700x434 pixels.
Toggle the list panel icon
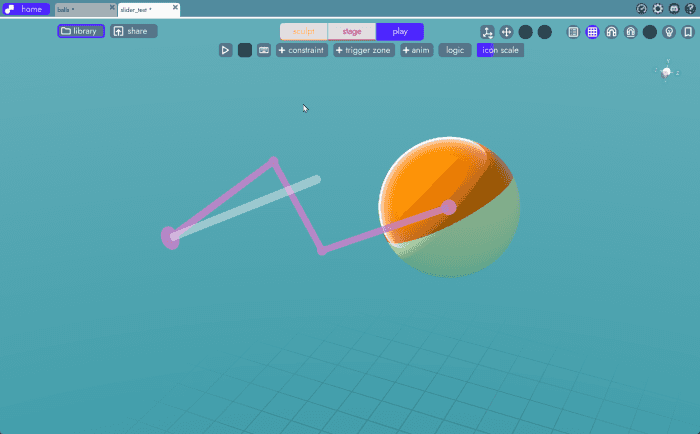click(x=573, y=32)
